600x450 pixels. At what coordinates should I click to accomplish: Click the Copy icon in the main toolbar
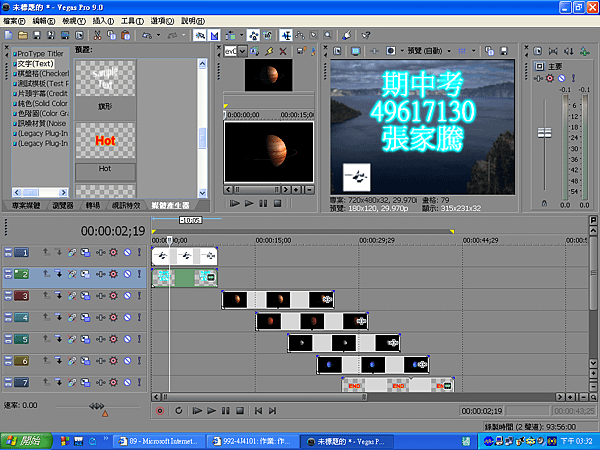(111, 36)
